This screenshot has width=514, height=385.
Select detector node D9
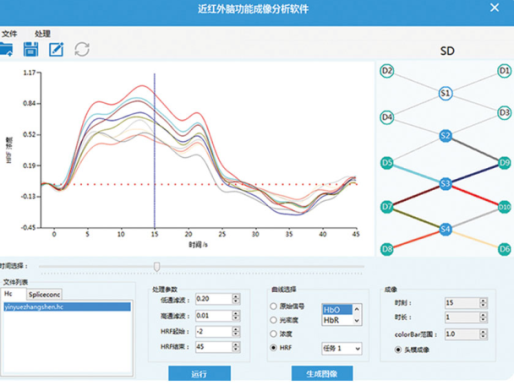[x=504, y=163]
